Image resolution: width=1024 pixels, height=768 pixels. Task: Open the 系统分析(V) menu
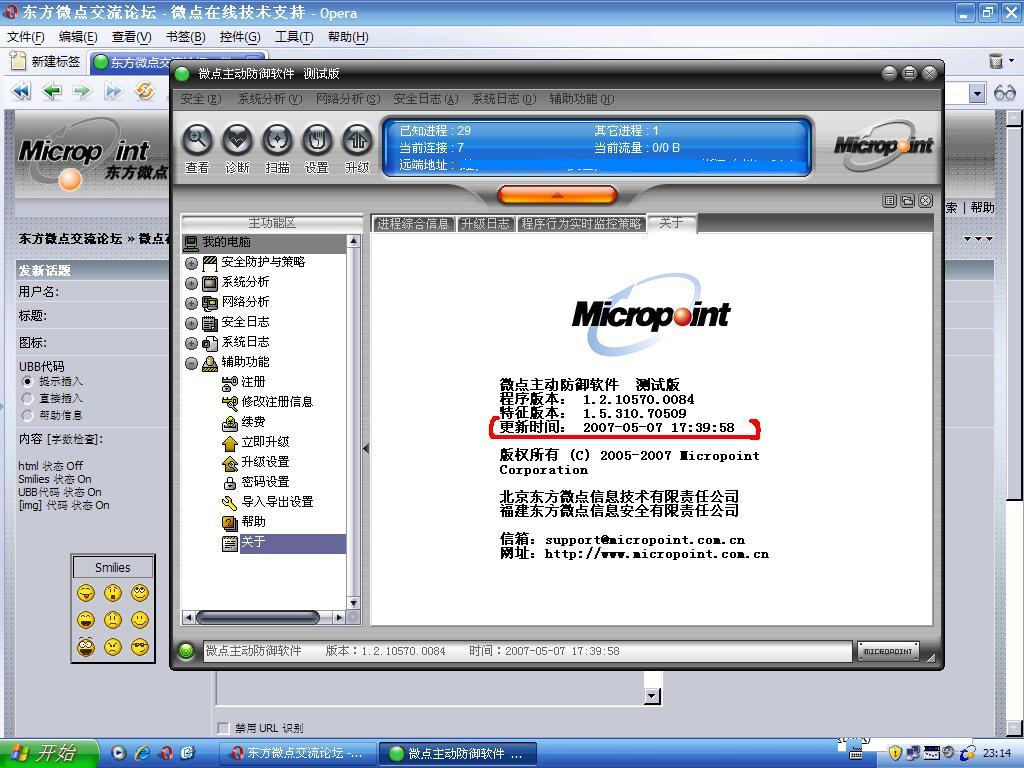click(270, 99)
